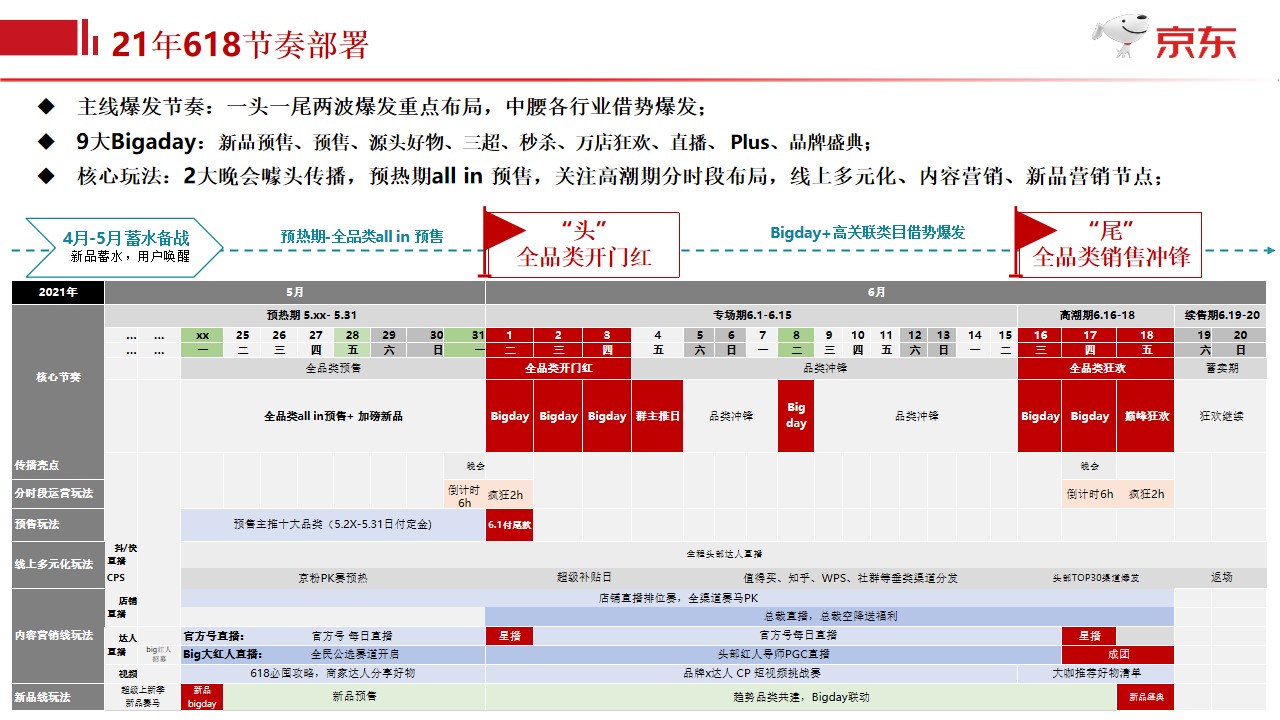Click the 狂欢继续 cell
1280x720 pixels.
[1222, 416]
